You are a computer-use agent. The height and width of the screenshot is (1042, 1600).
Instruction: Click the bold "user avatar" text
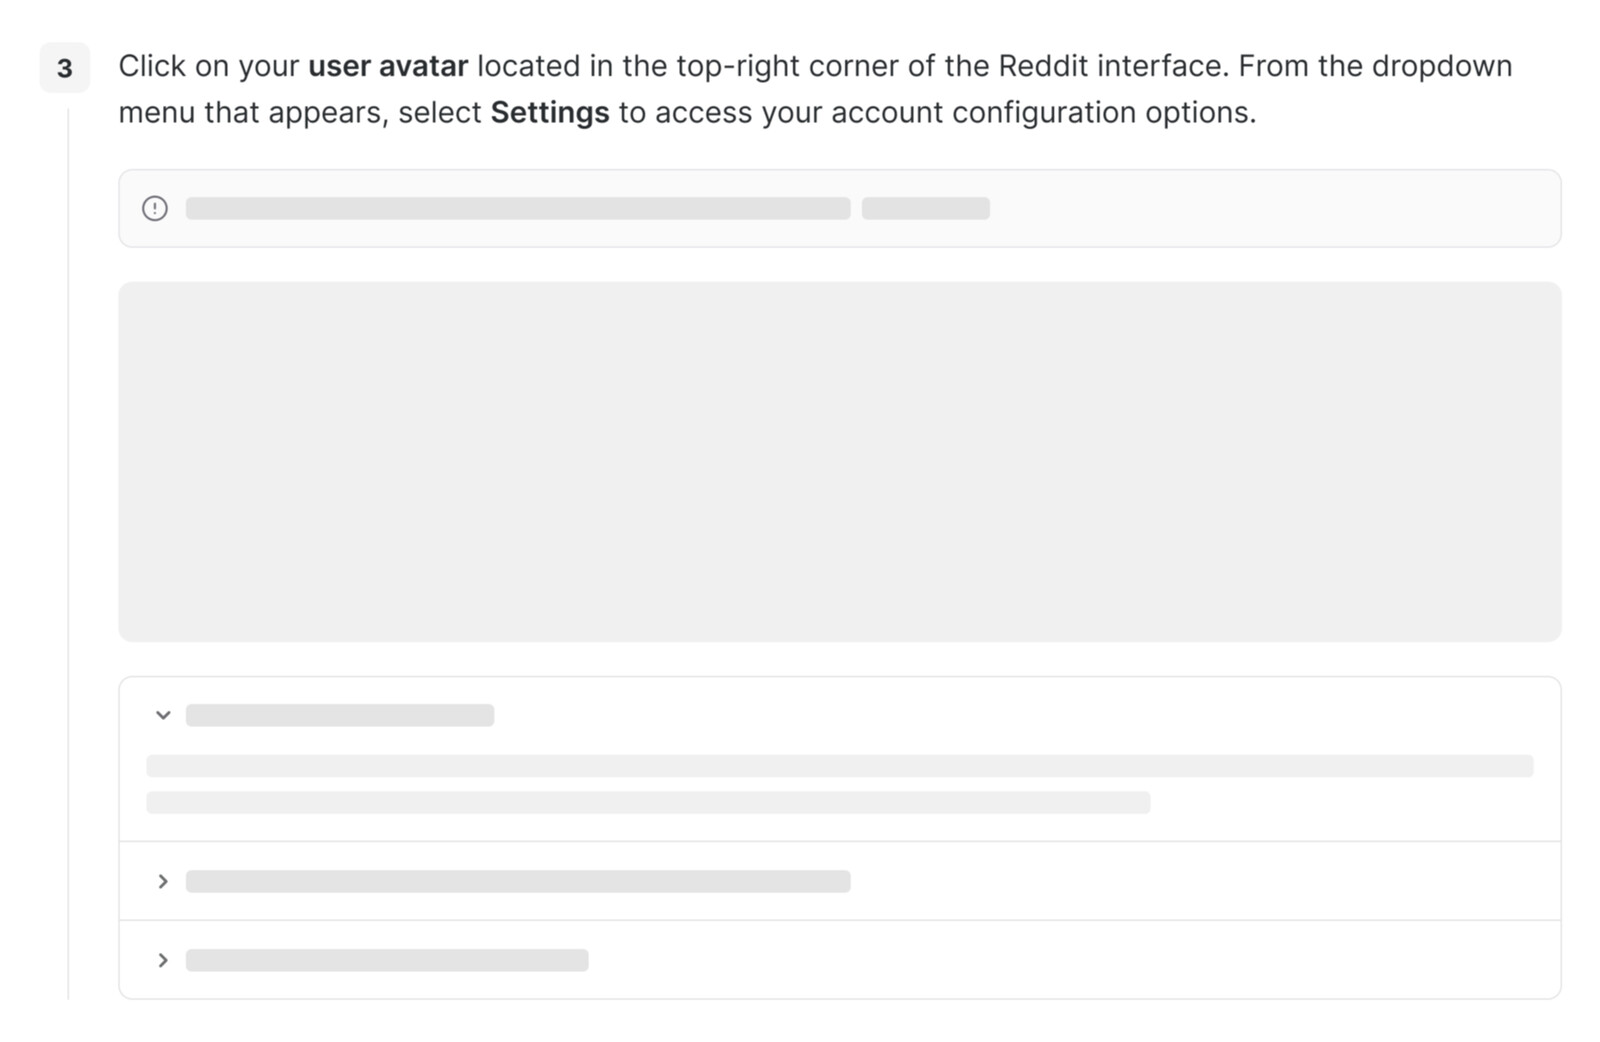point(388,66)
